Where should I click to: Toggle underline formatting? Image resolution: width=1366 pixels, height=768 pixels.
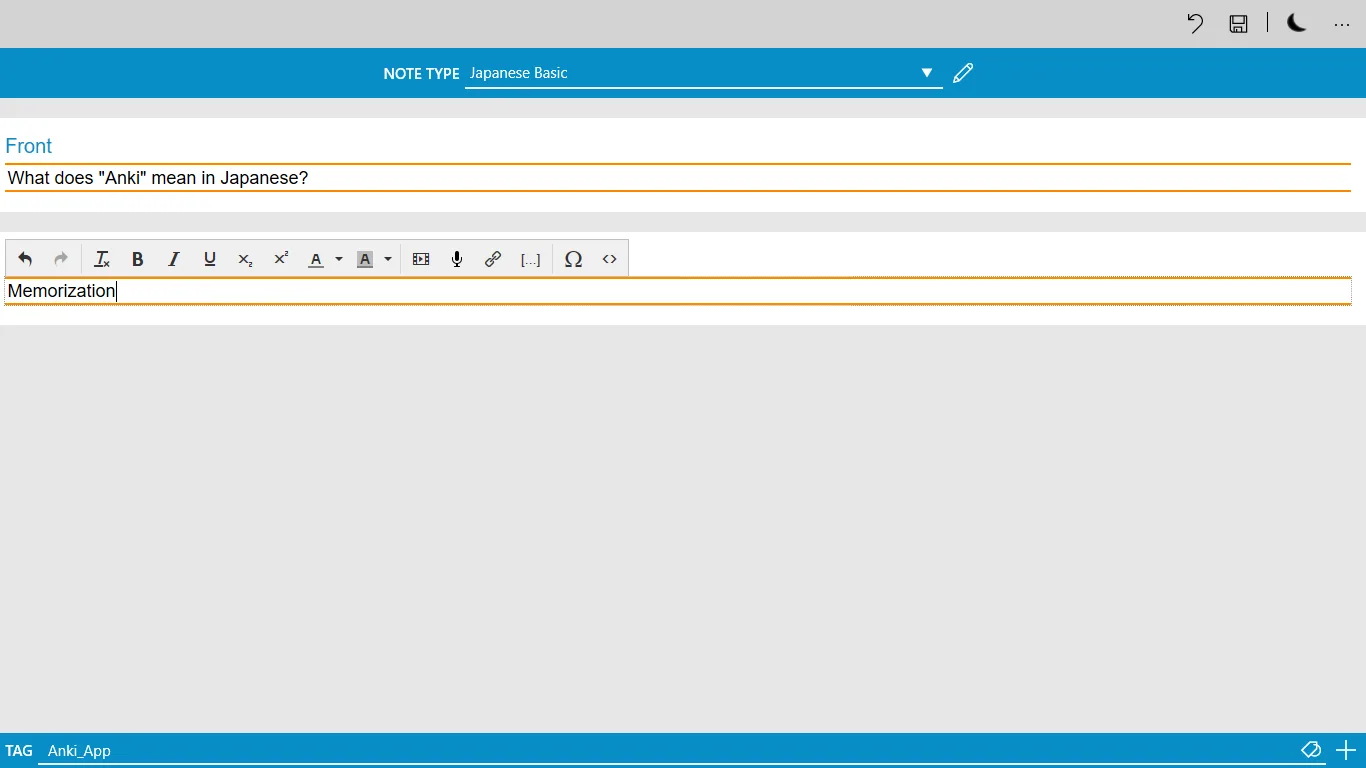210,259
